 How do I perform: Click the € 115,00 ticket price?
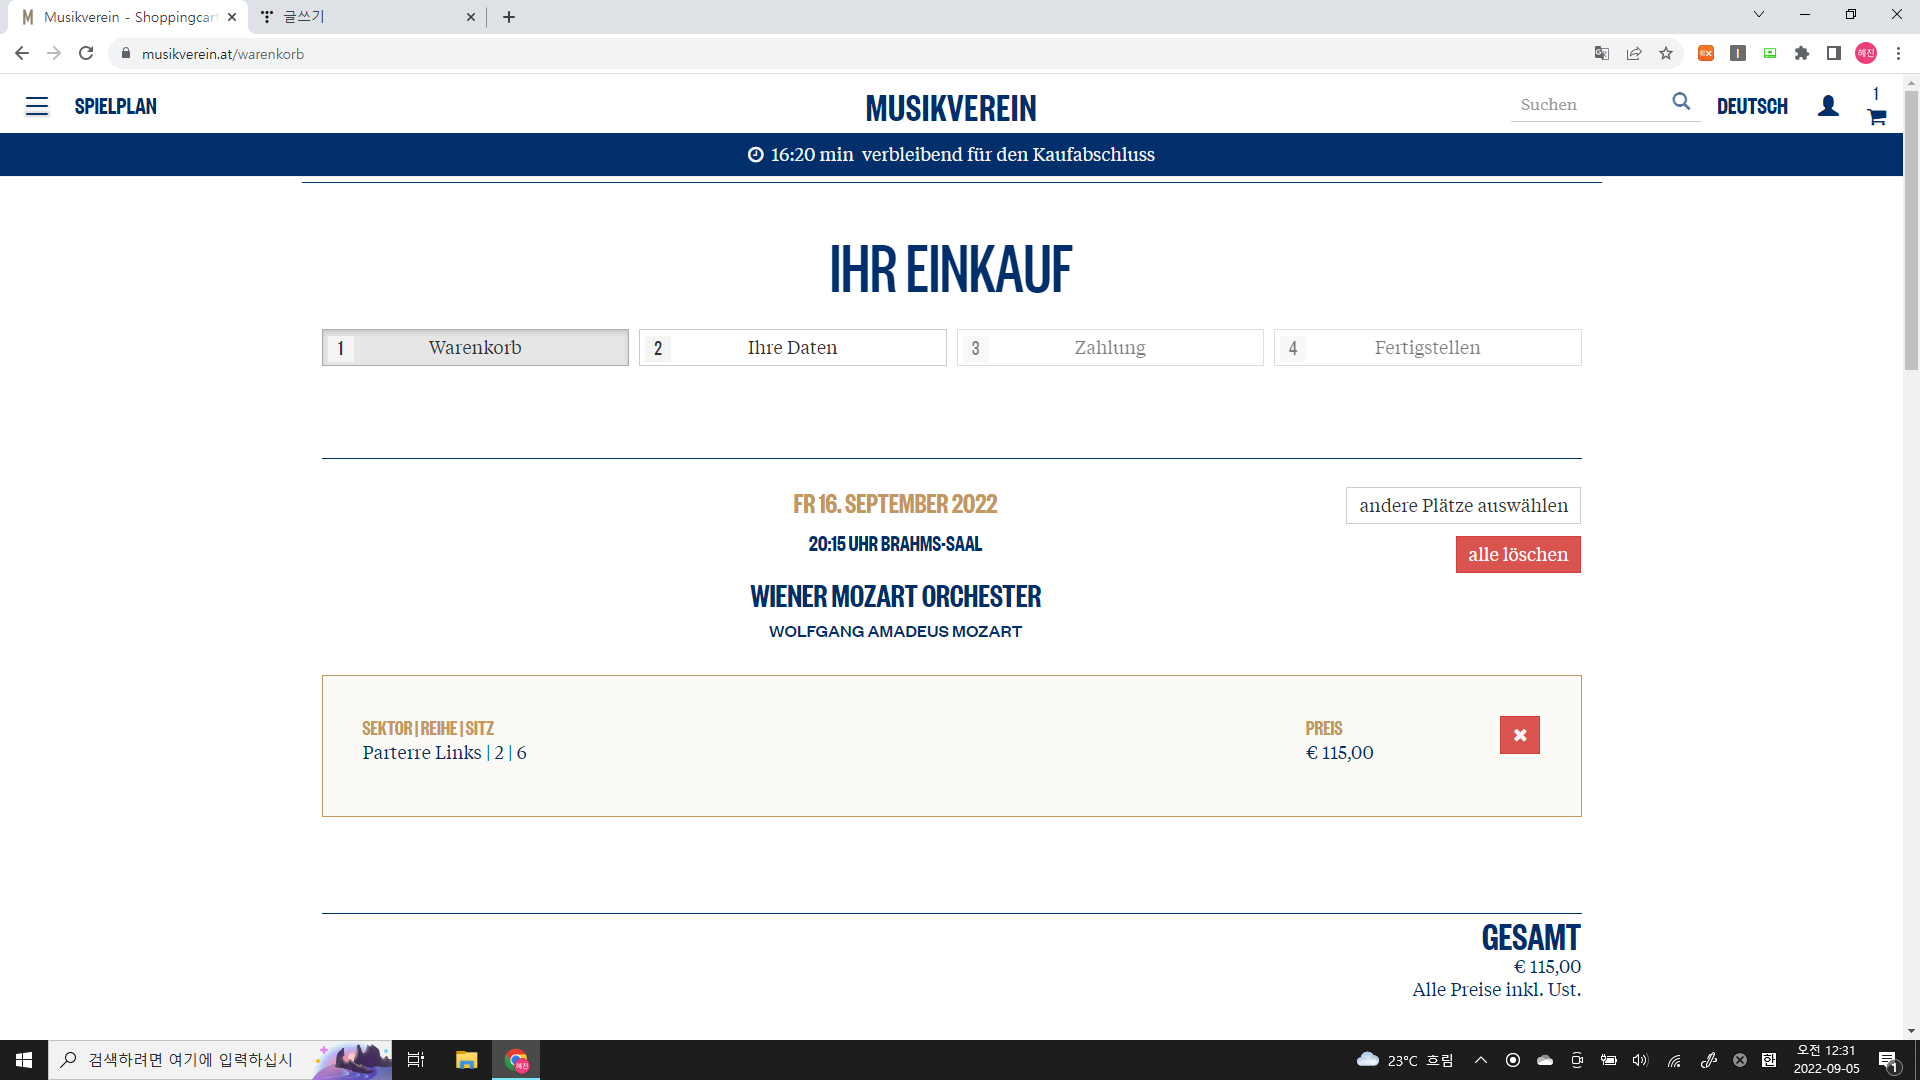tap(1339, 753)
